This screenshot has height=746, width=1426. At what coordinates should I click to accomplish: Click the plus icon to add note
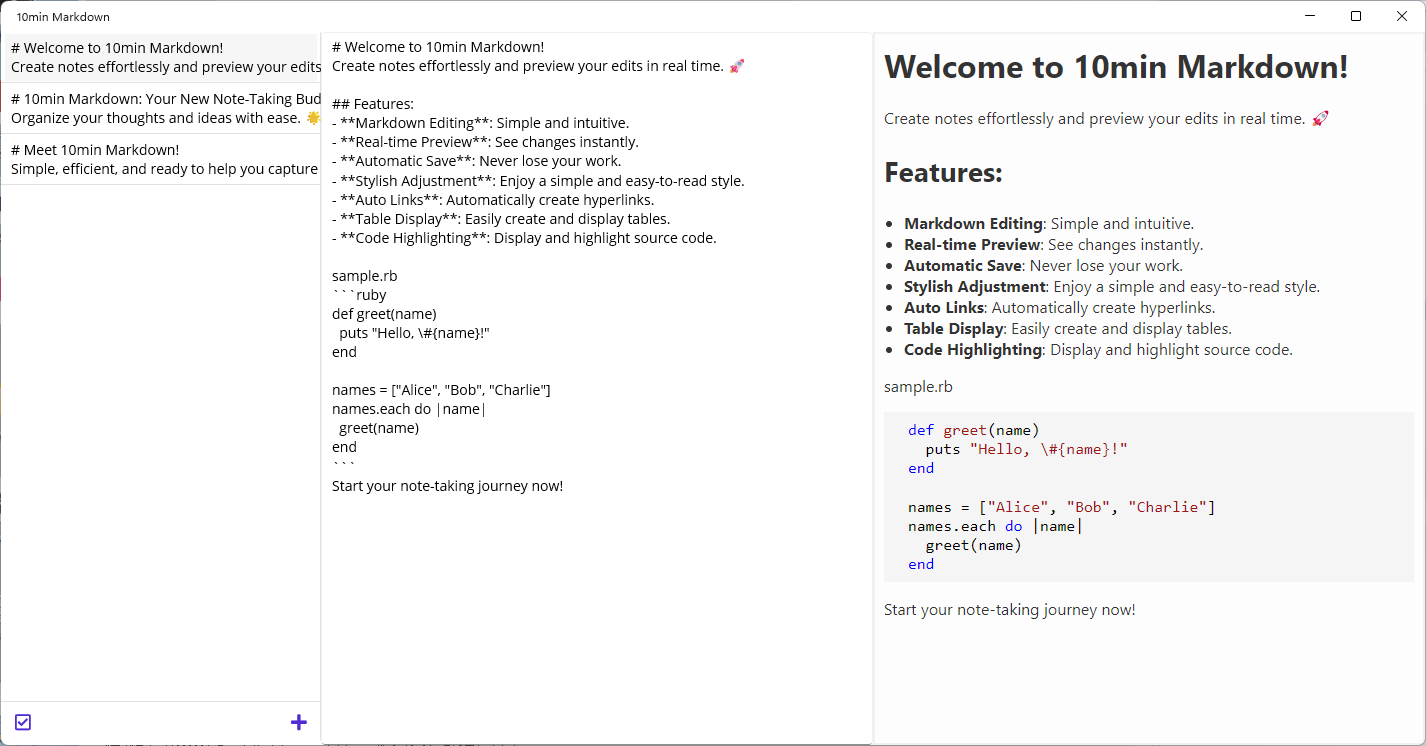(298, 722)
